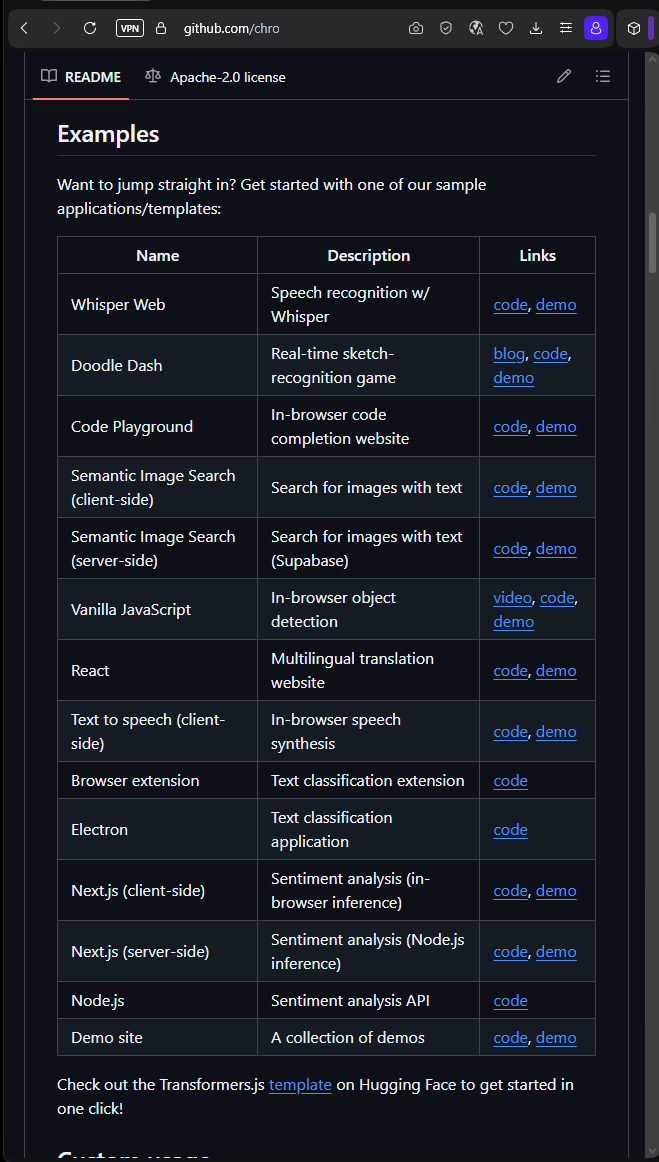Viewport: 659px width, 1162px height.
Task: Click the translate page icon
Action: pyautogui.click(x=476, y=29)
